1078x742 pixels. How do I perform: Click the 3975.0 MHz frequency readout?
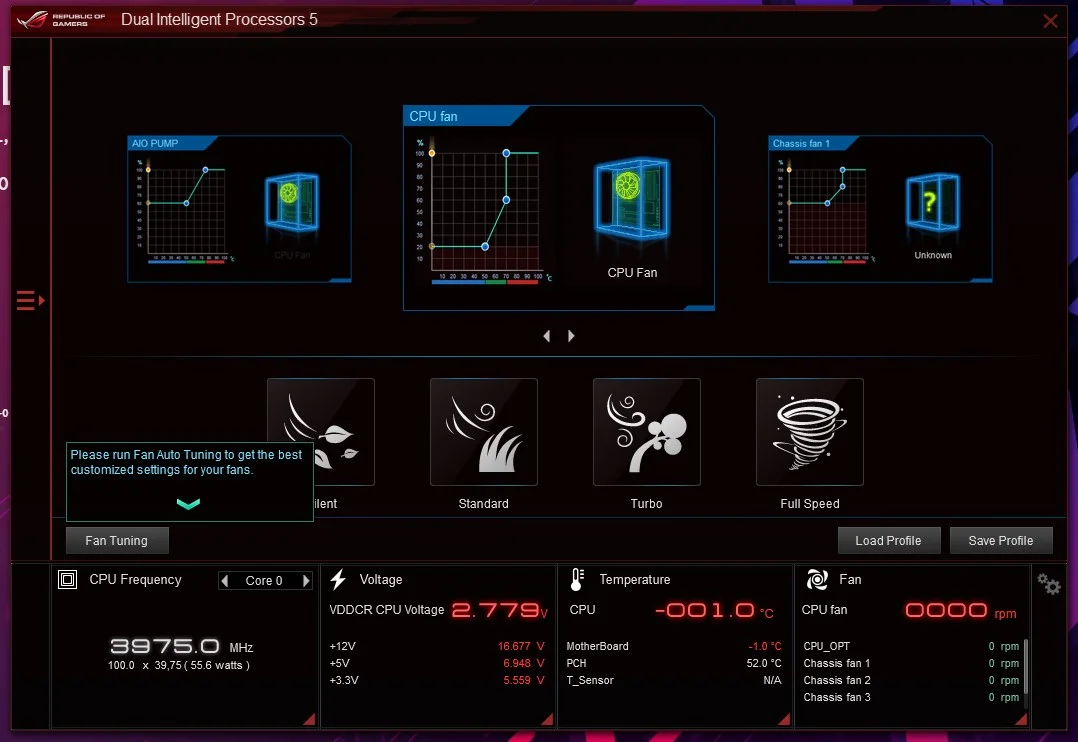click(182, 646)
